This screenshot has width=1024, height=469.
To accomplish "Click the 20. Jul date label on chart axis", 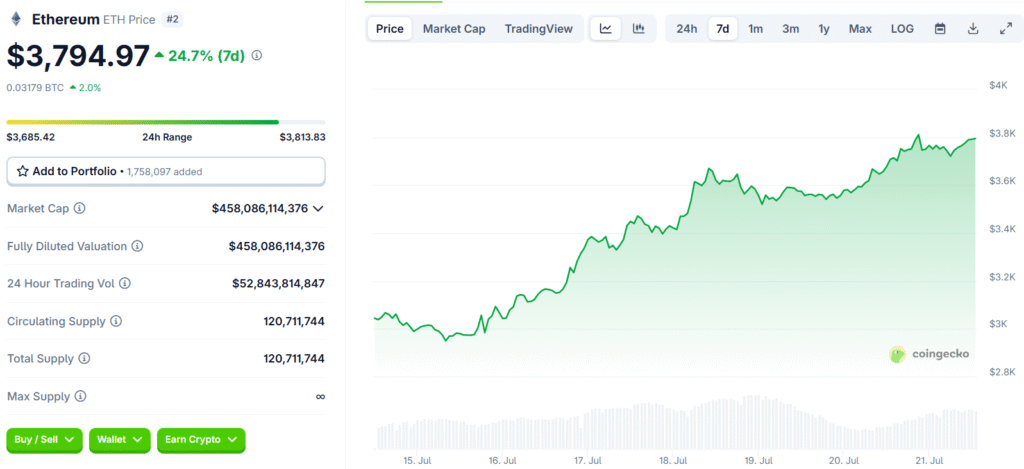I will 845,460.
